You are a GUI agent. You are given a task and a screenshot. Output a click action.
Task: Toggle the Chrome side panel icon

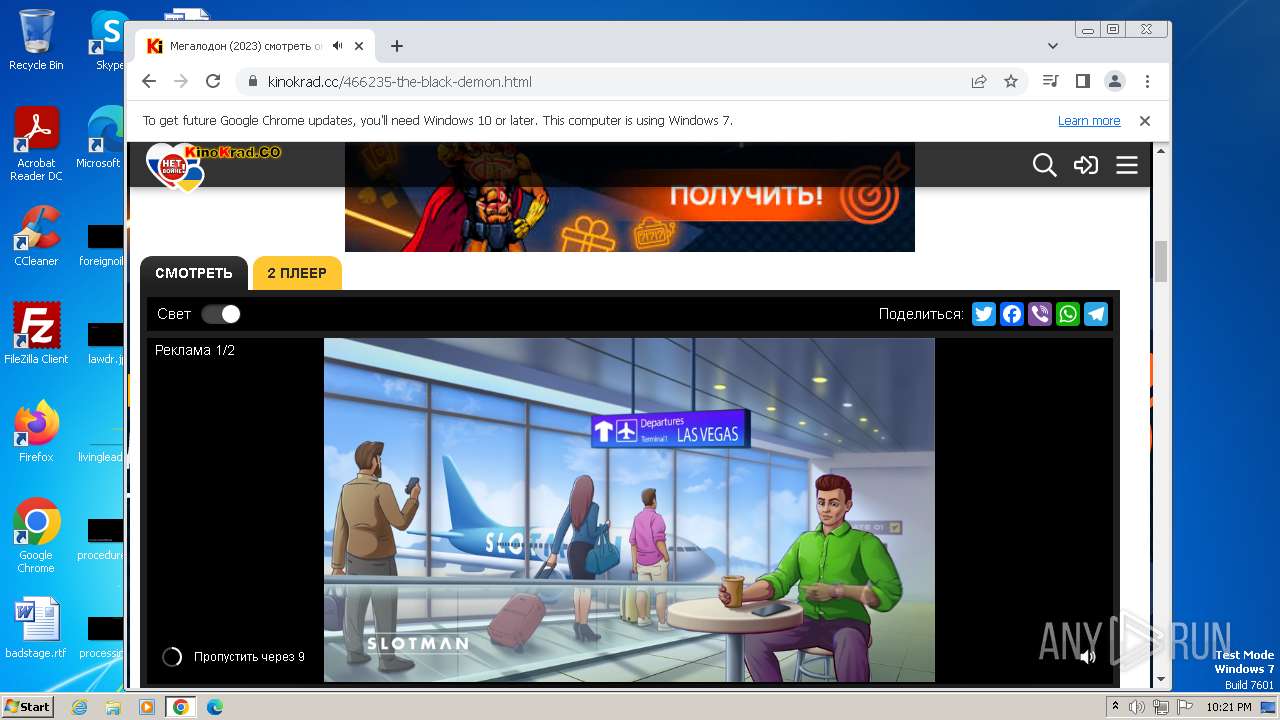[1082, 81]
